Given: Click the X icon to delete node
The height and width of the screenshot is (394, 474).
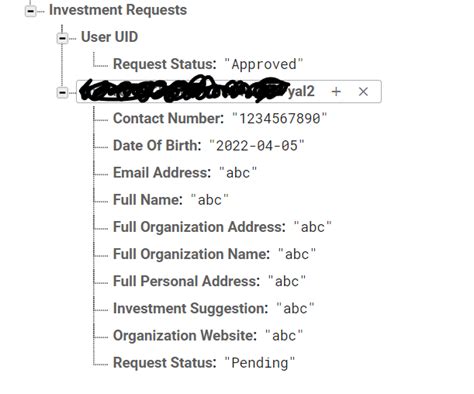Looking at the screenshot, I should [363, 91].
